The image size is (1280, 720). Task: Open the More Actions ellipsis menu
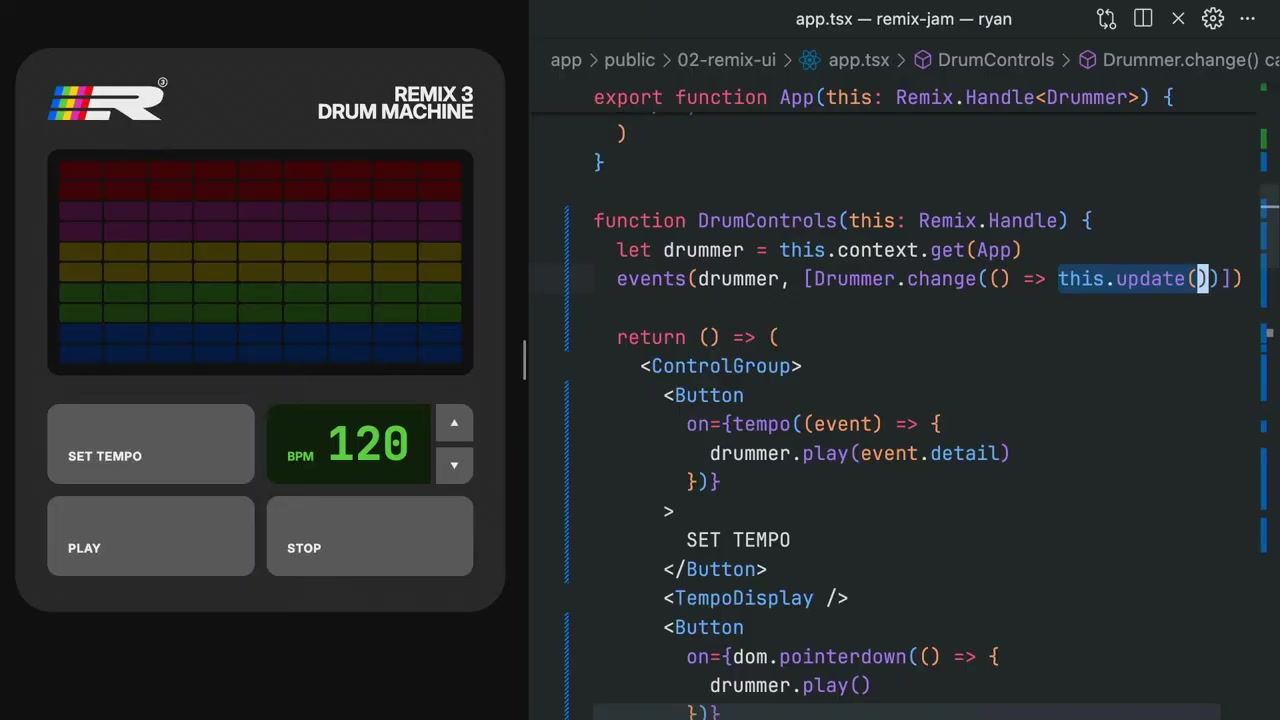pos(1247,19)
